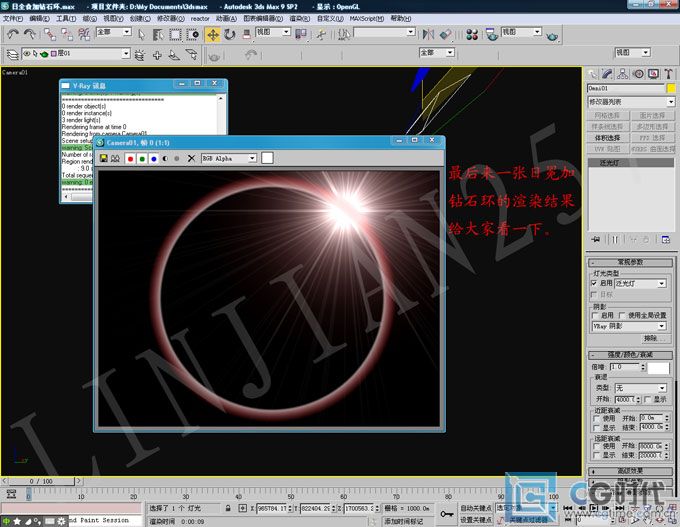Click the 自动关键点 auto key button

[476, 508]
